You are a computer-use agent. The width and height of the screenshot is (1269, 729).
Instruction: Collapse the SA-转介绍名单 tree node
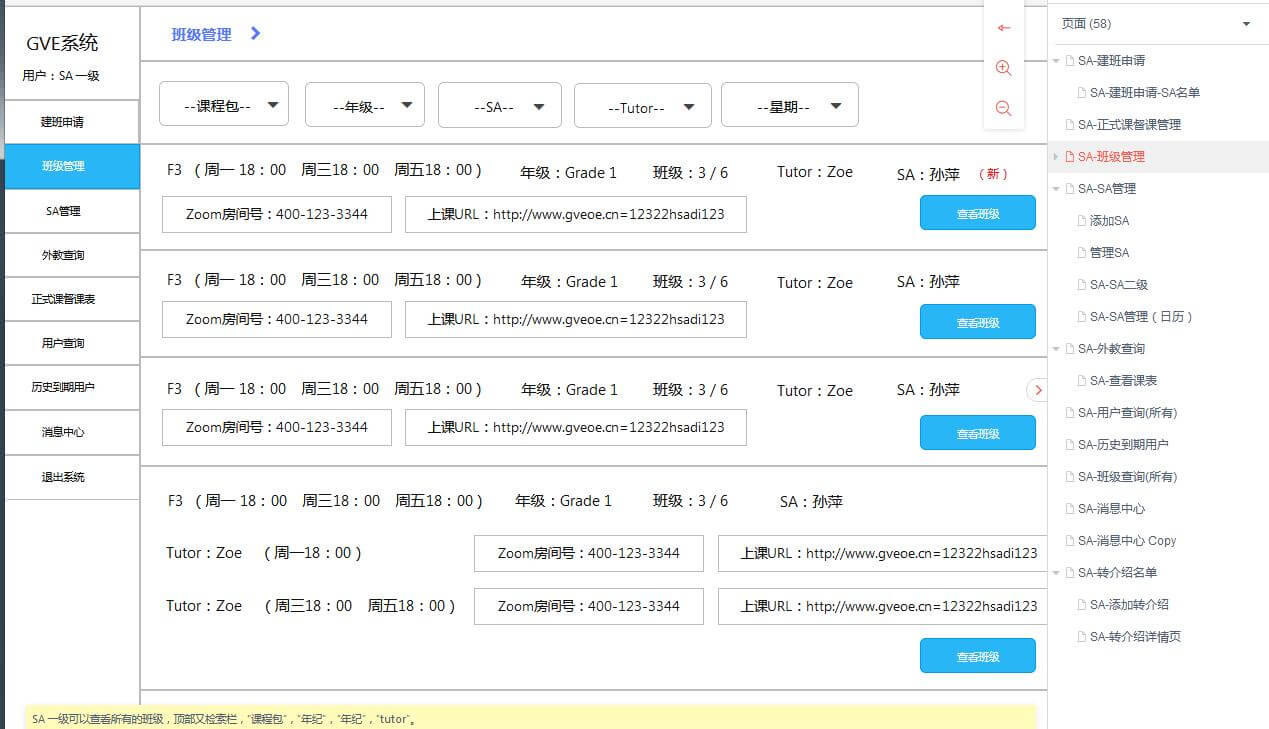point(1056,573)
